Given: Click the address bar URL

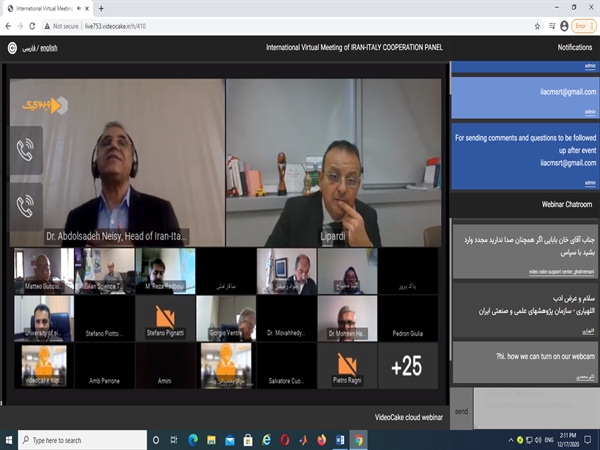Looking at the screenshot, I should 115,26.
